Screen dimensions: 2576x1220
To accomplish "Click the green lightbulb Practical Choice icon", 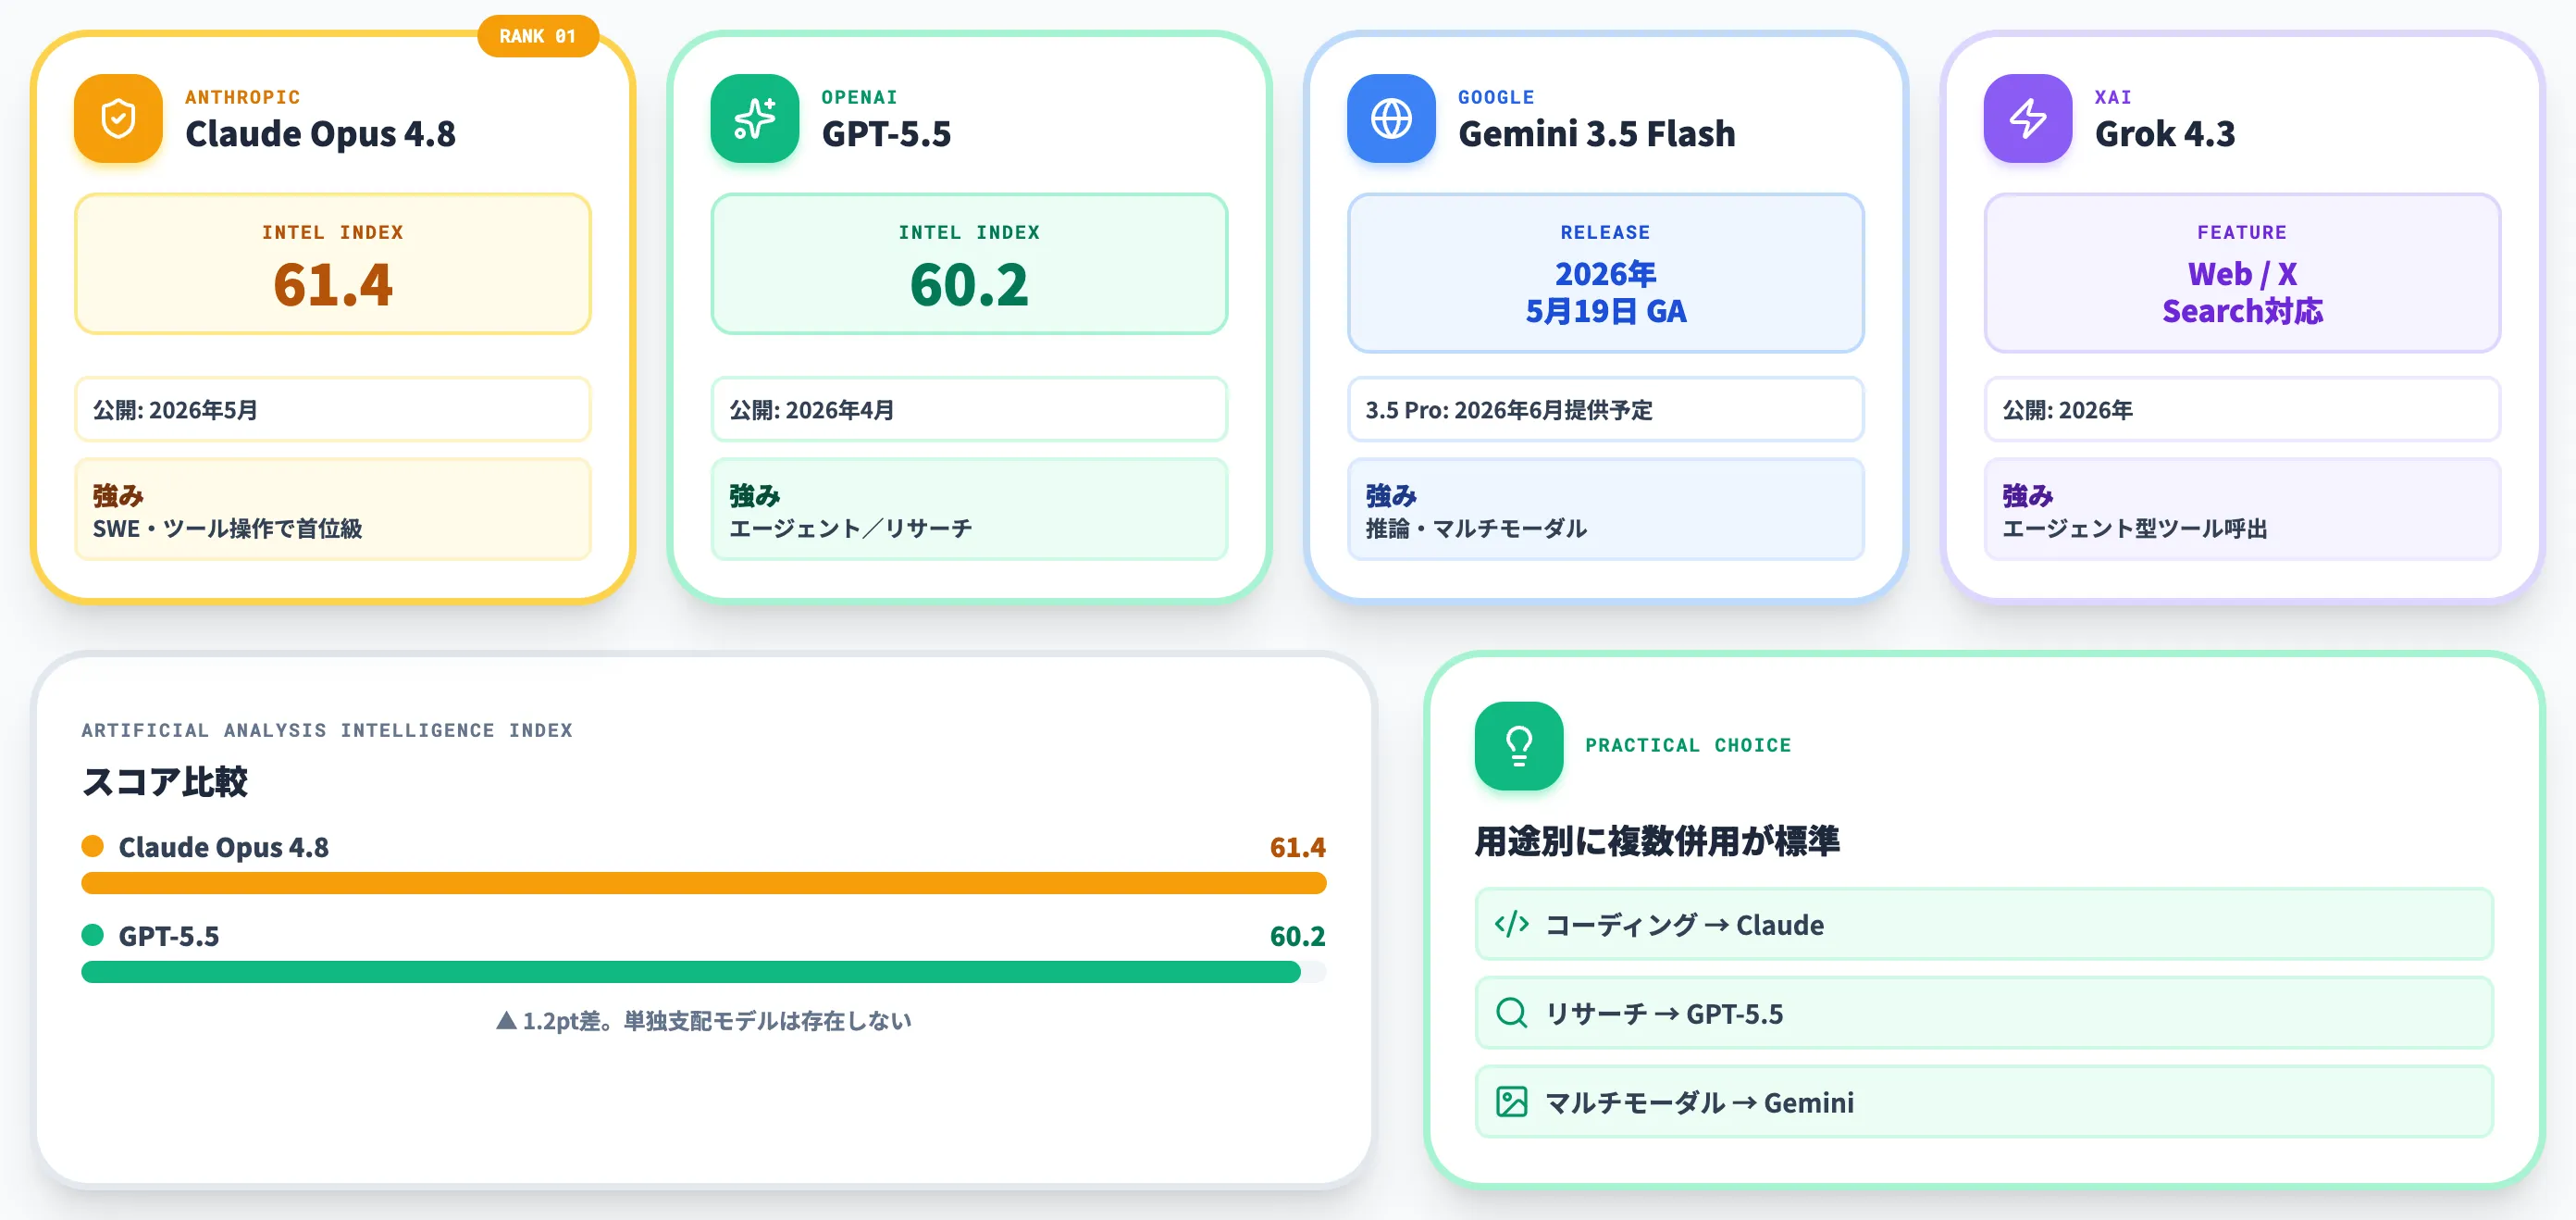I will (1519, 746).
